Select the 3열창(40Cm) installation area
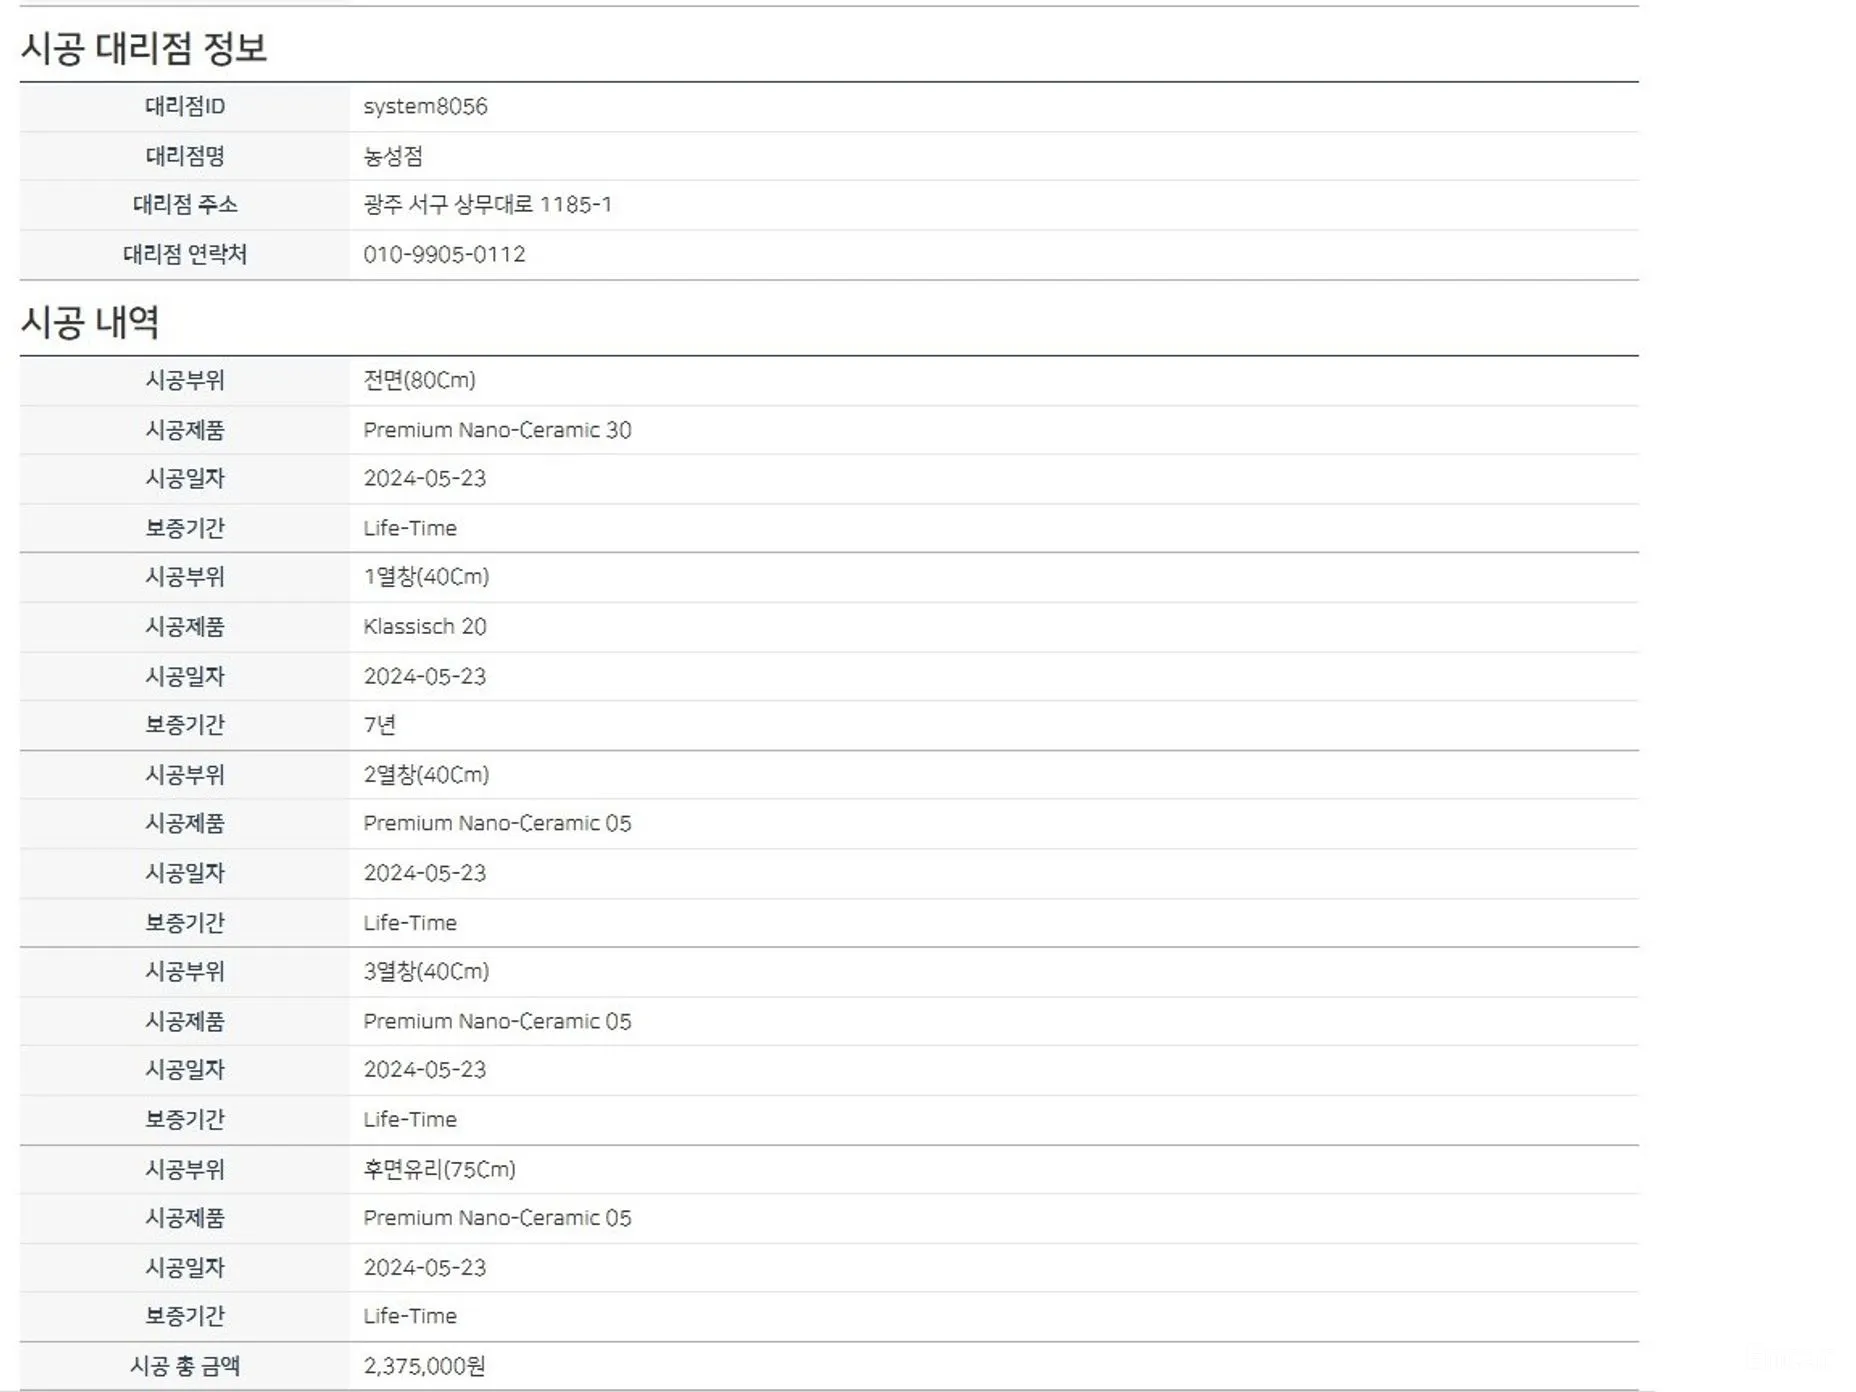Viewport: 1856px width, 1392px height. tap(426, 972)
